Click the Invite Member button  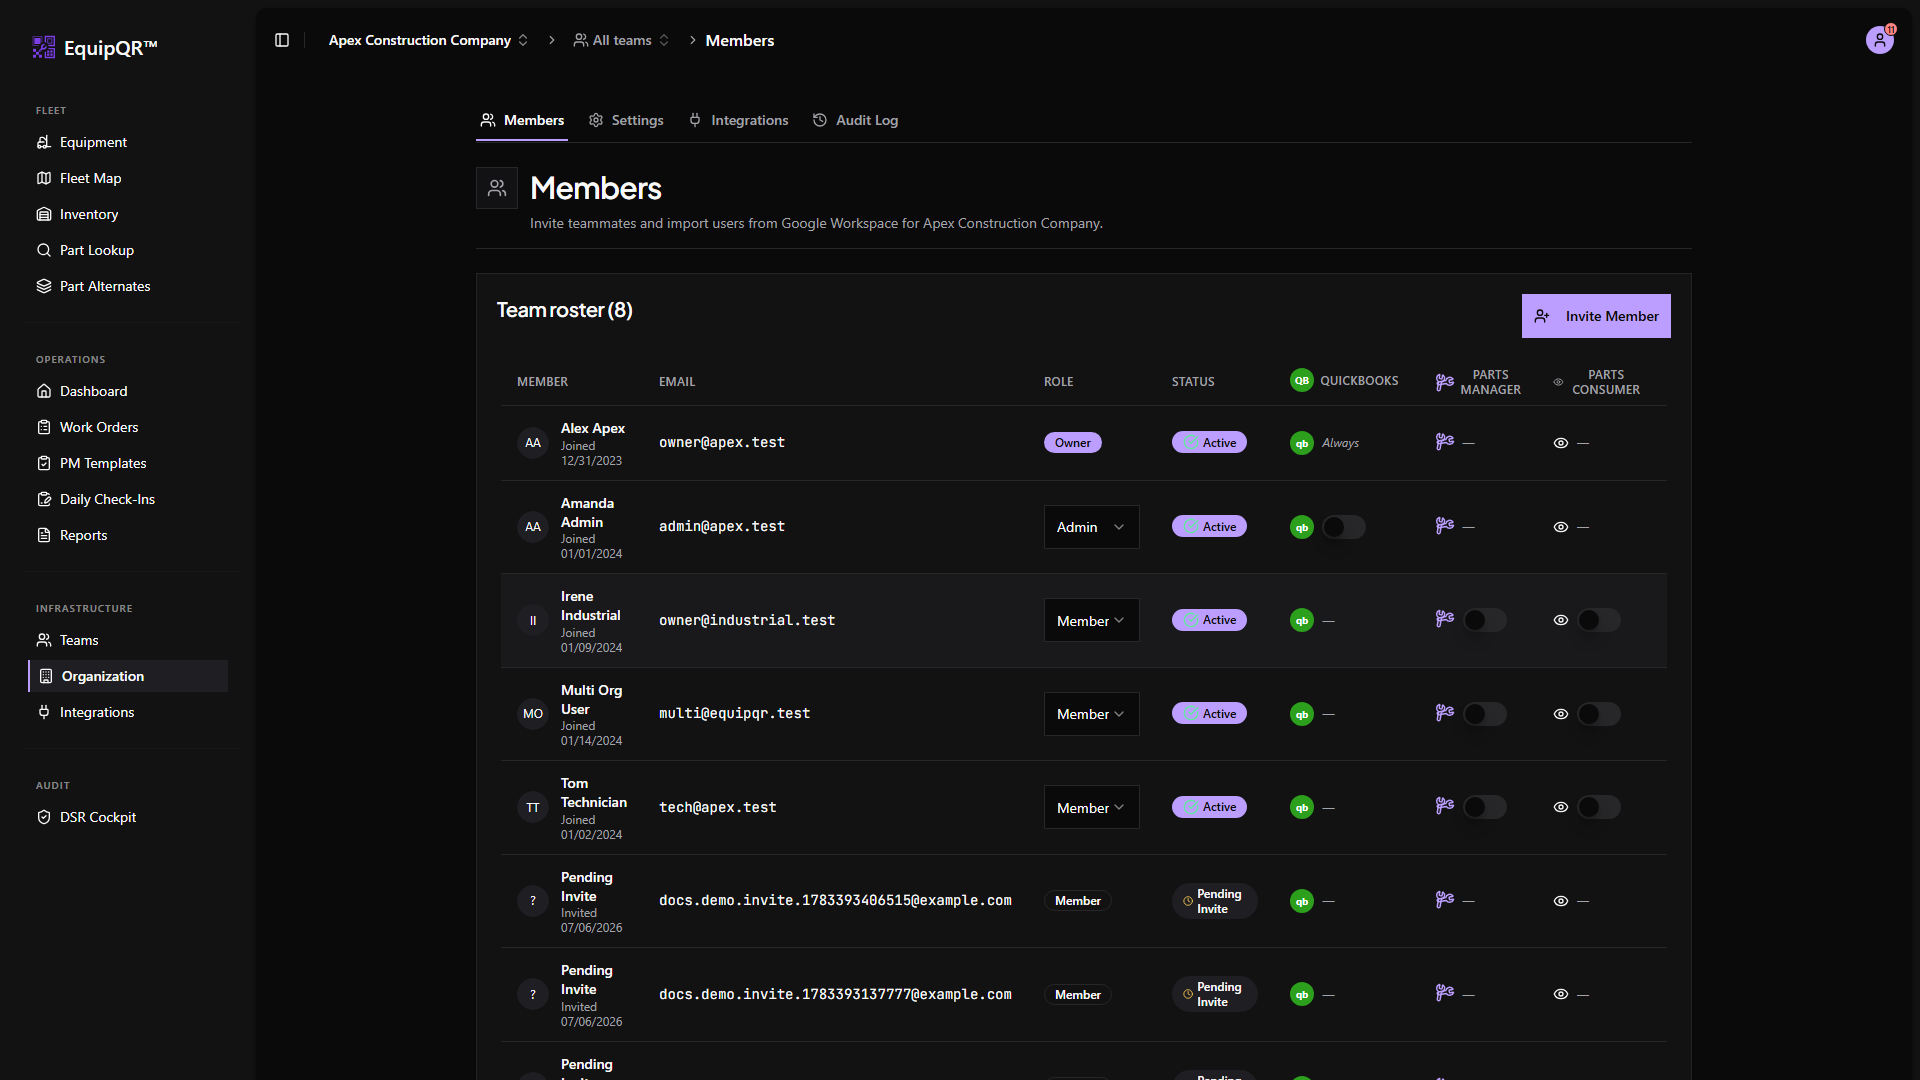pos(1596,316)
